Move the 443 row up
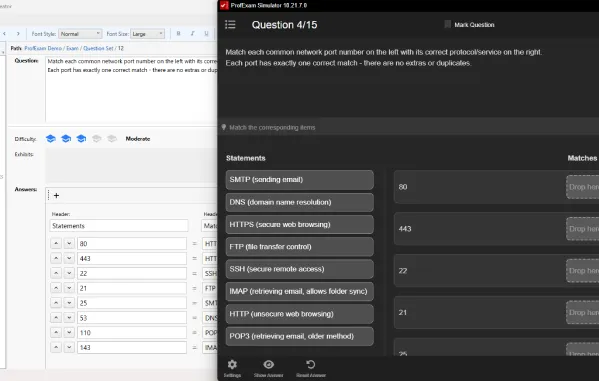 point(56,258)
